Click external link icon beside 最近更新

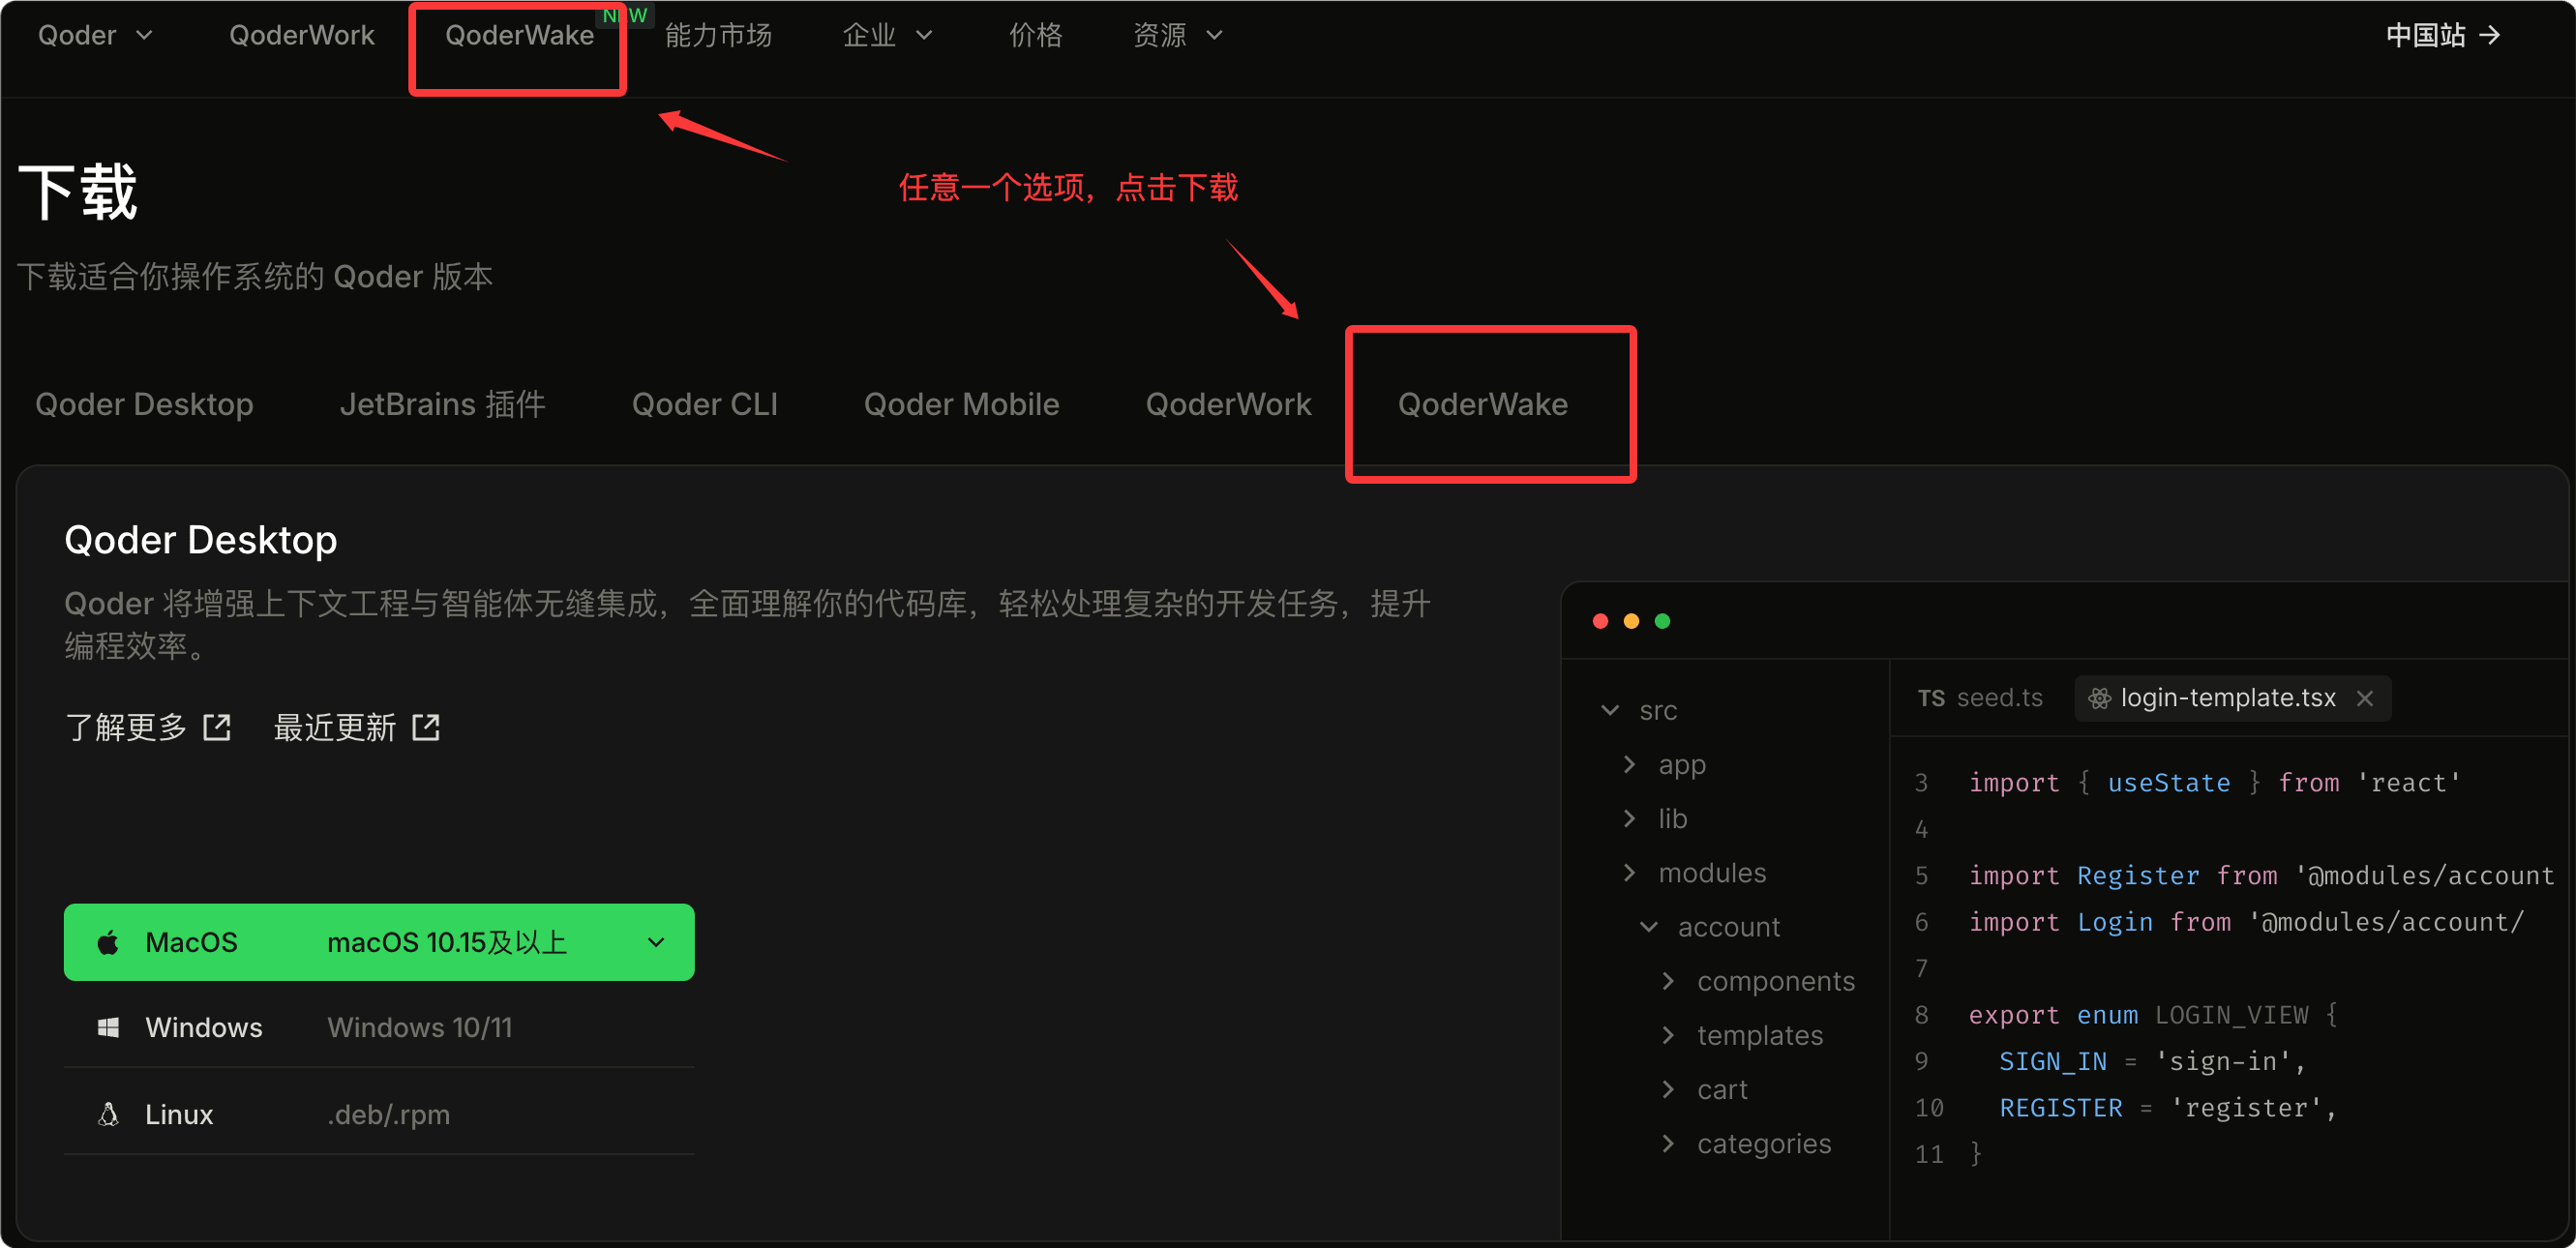point(426,727)
